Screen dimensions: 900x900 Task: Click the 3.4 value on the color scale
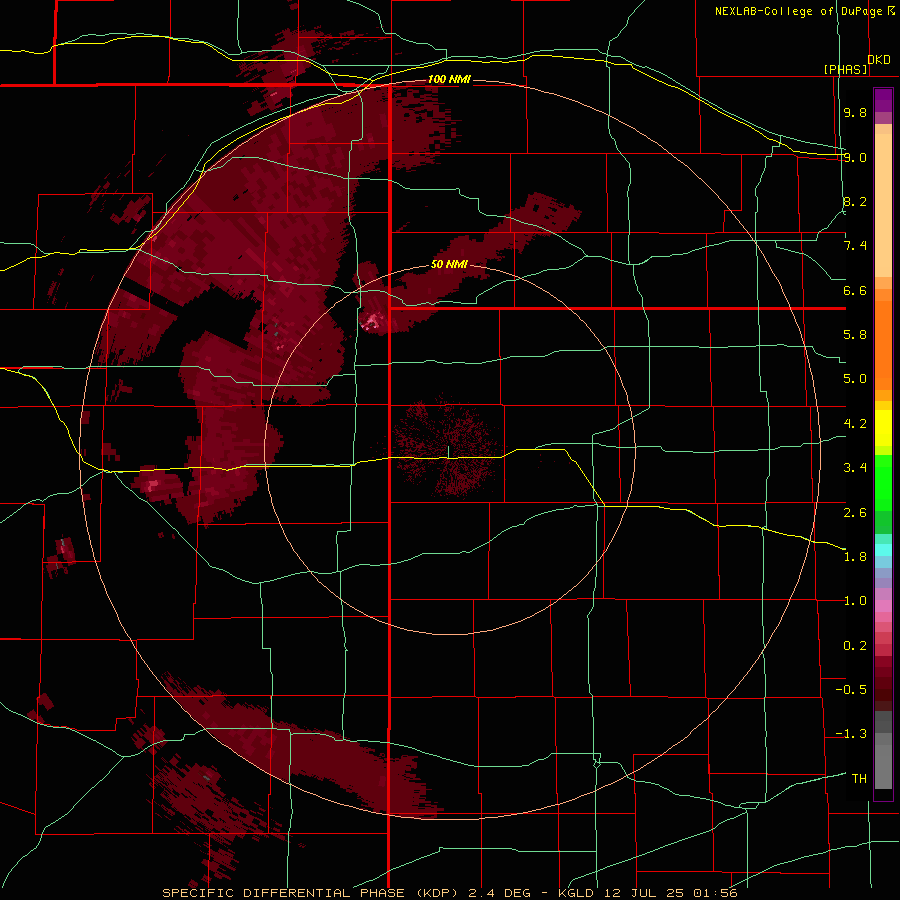click(x=855, y=468)
